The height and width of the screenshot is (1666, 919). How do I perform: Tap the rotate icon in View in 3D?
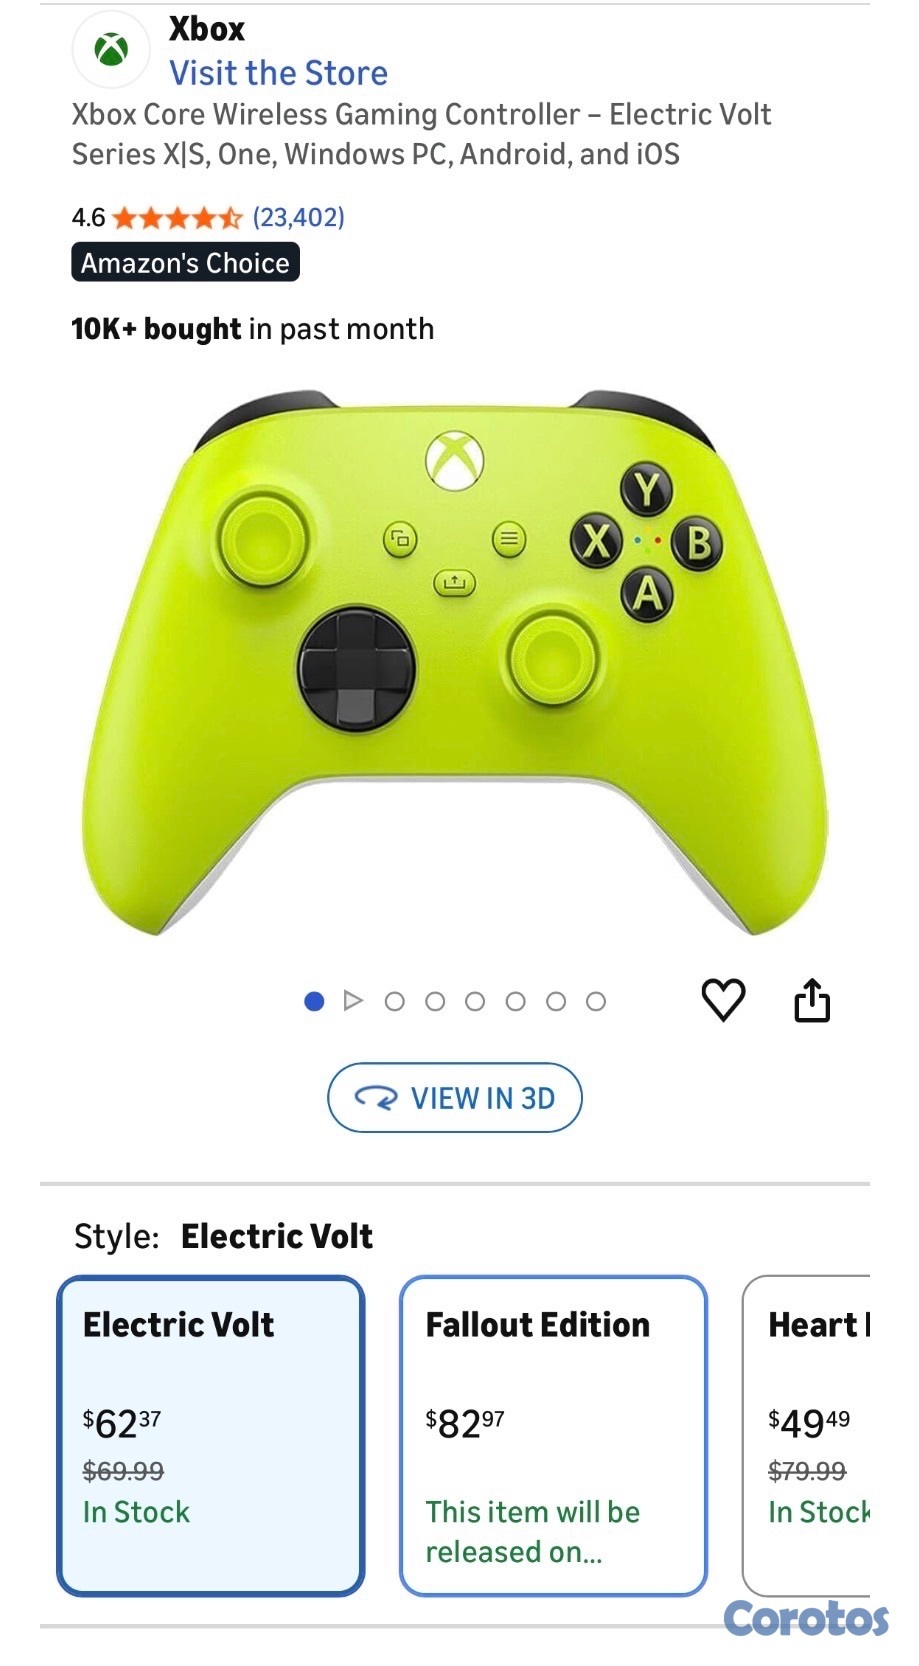[376, 1098]
